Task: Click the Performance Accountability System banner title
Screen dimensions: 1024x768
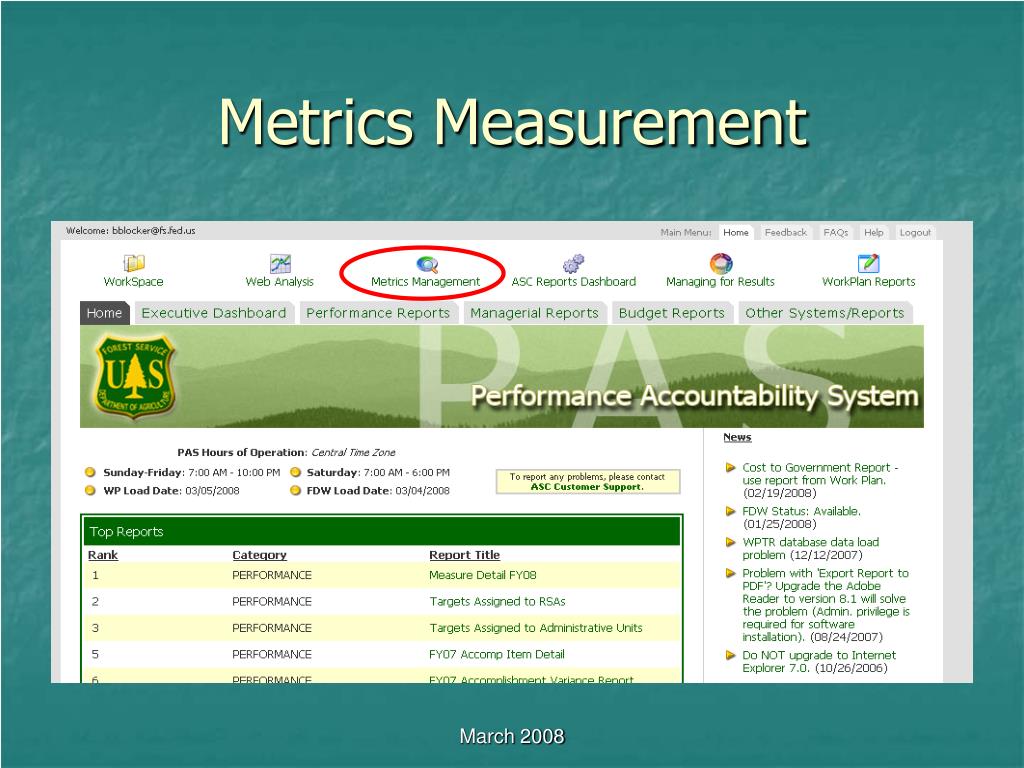Action: (x=694, y=396)
